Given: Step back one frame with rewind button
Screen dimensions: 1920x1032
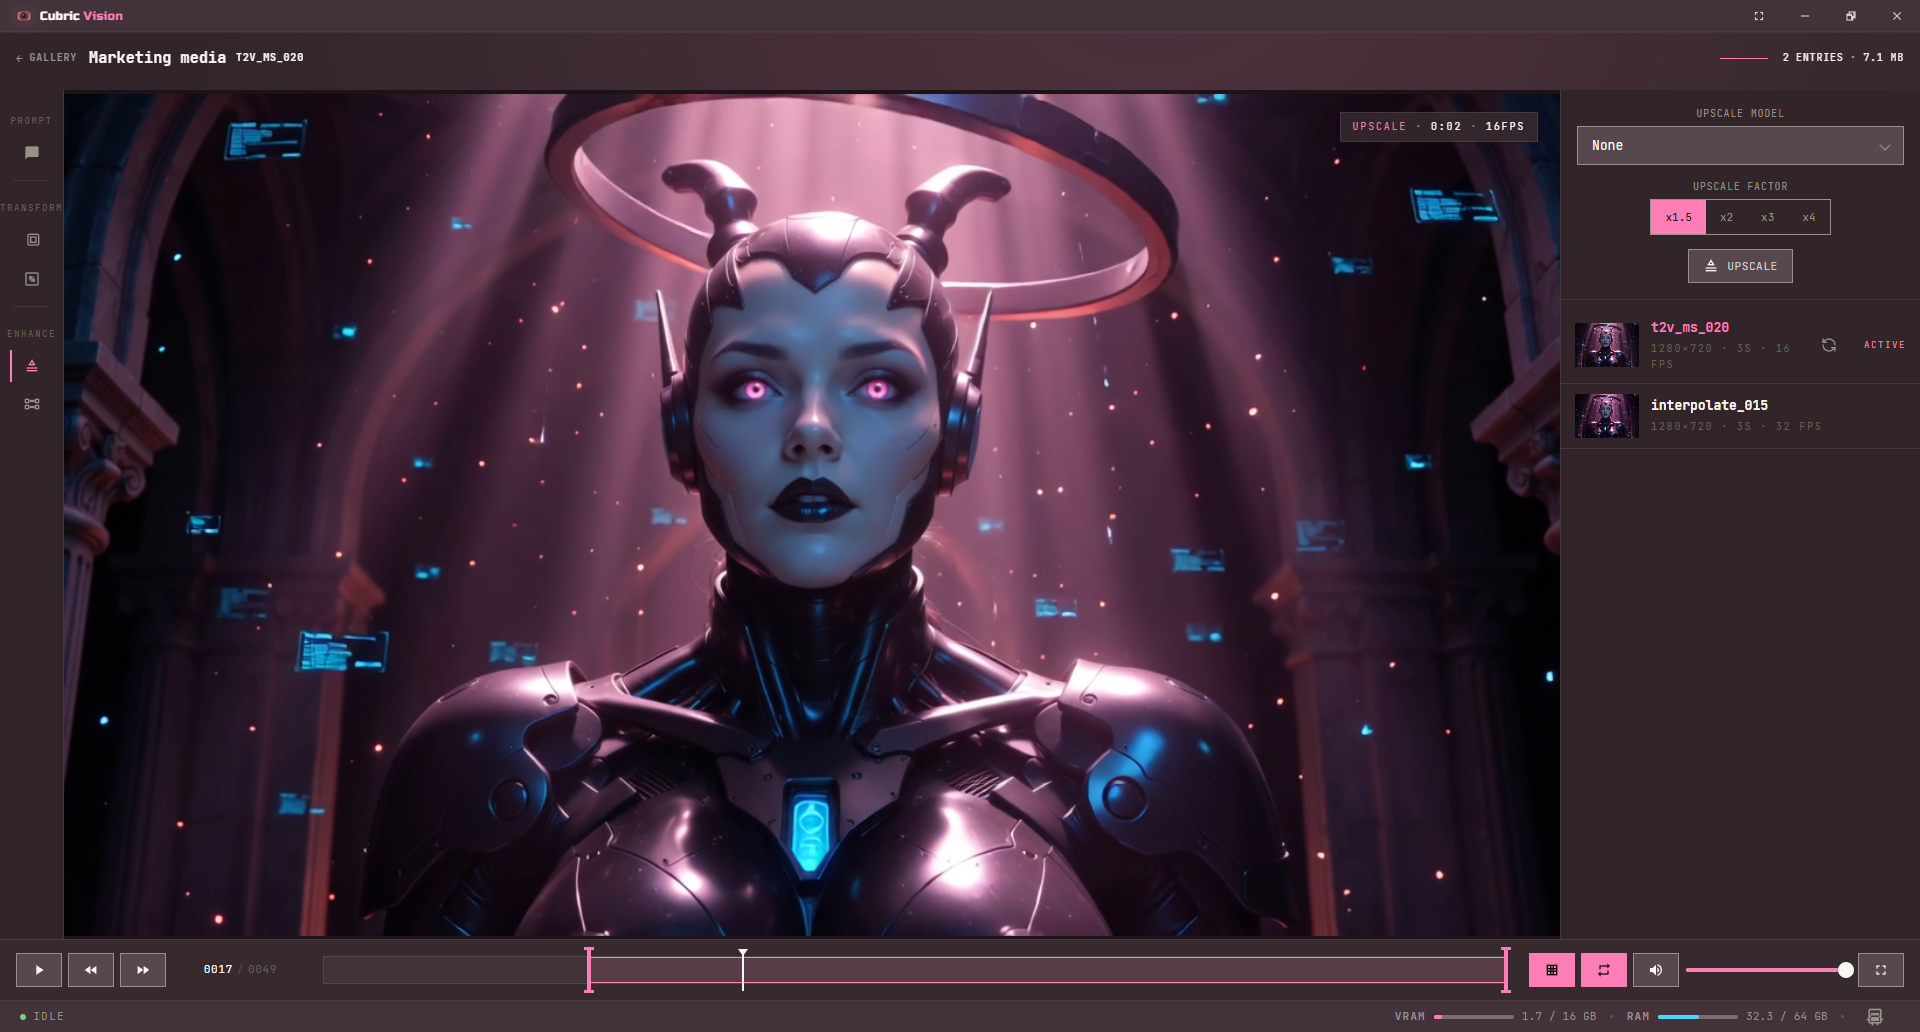Looking at the screenshot, I should coord(91,970).
